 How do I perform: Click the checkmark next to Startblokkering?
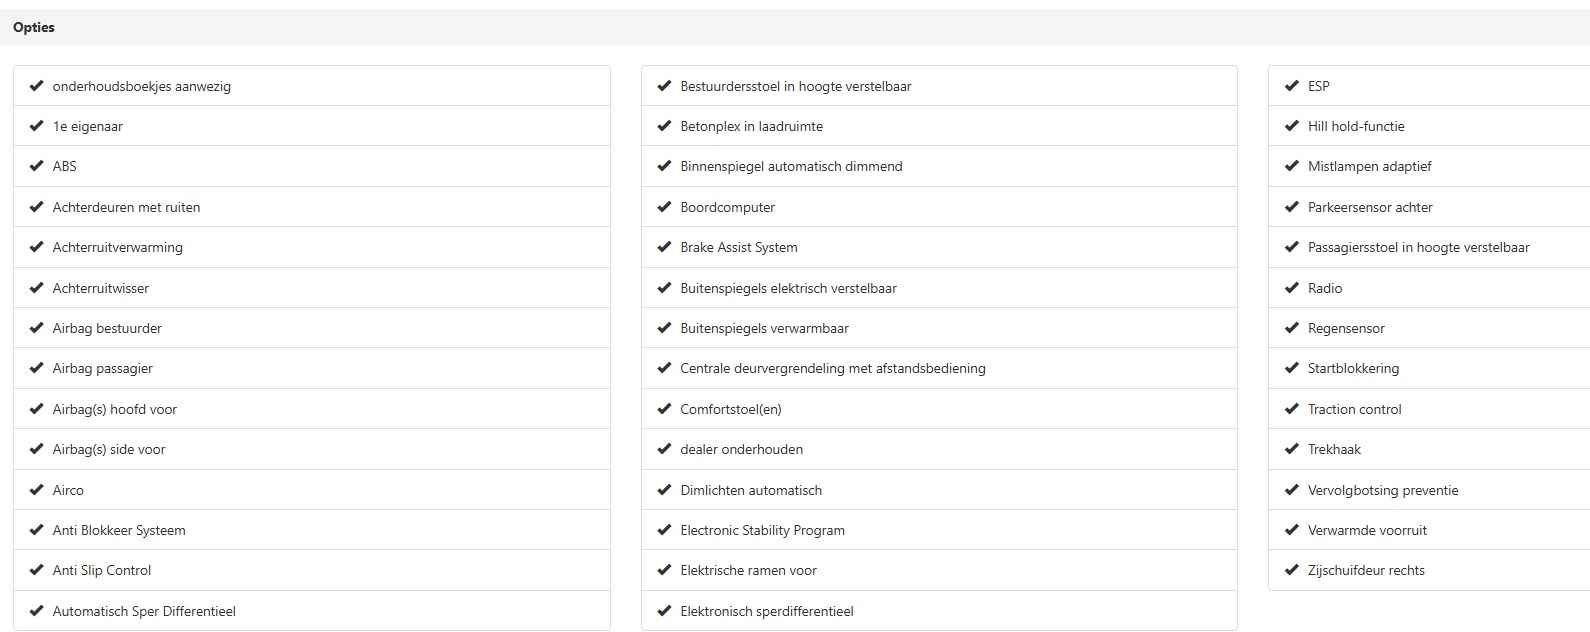tap(1292, 368)
